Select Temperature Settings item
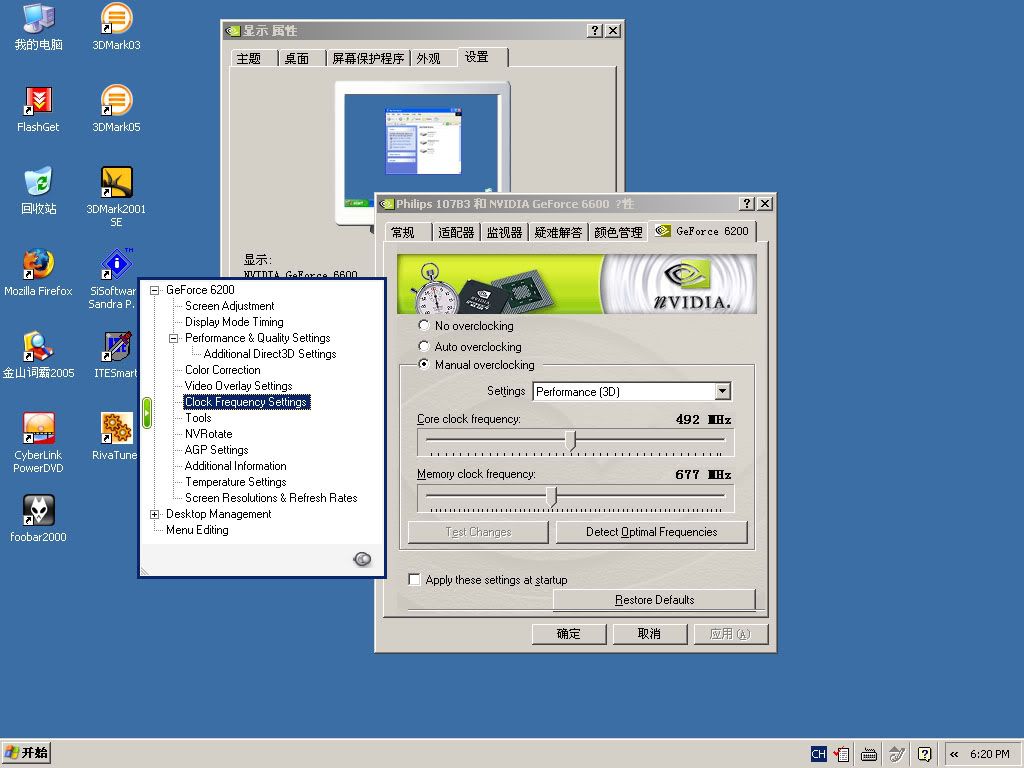The height and width of the screenshot is (768, 1024). (x=236, y=482)
